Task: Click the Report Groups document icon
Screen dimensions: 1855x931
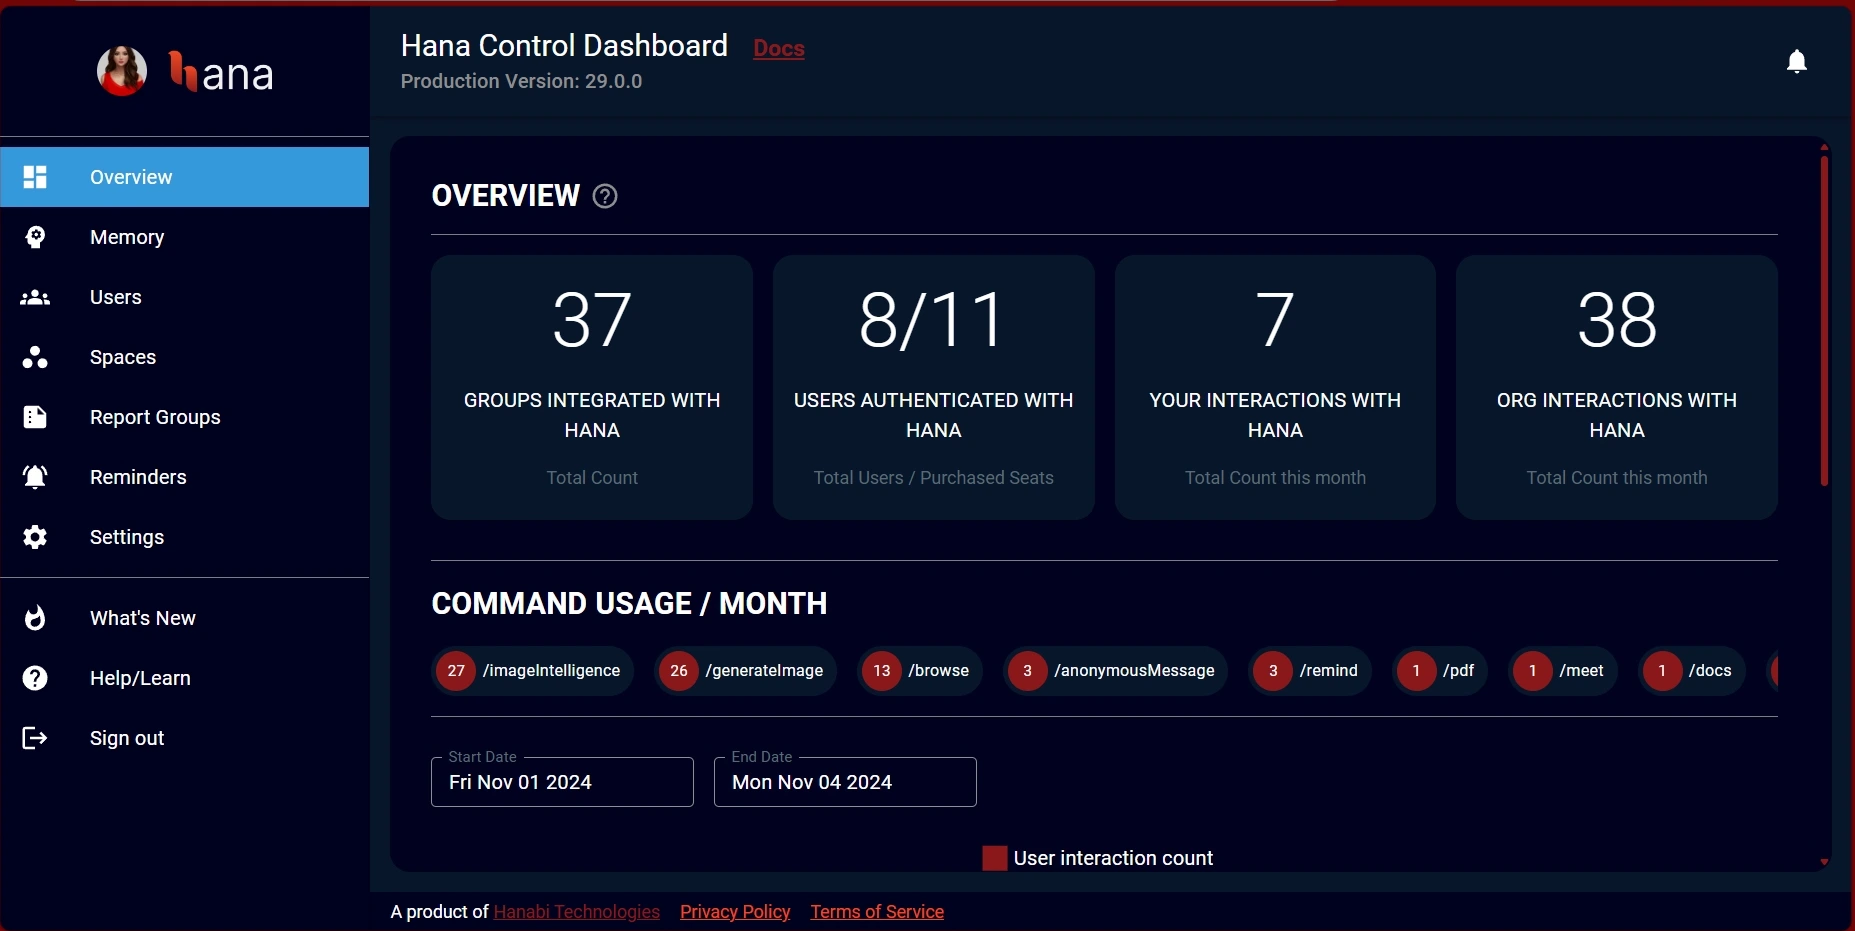Action: tap(35, 417)
